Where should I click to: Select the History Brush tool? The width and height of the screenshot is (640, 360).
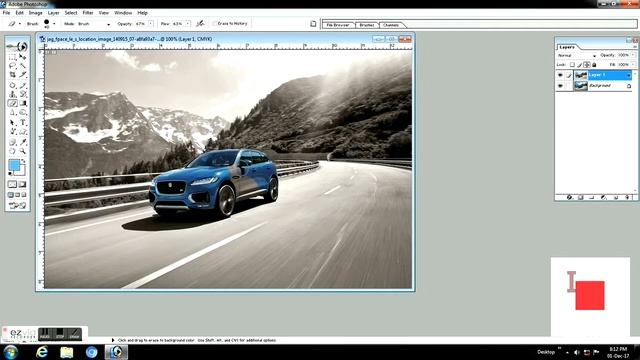[23, 94]
